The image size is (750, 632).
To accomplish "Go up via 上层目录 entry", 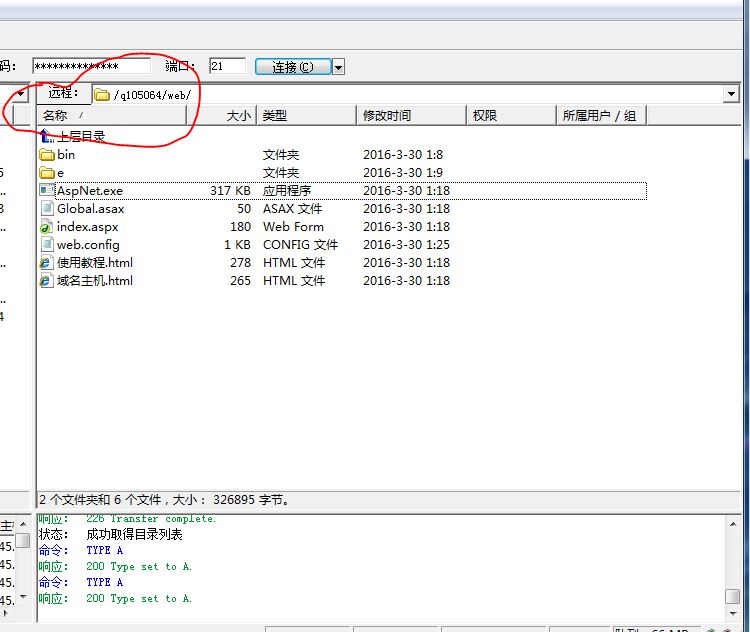I will point(80,137).
